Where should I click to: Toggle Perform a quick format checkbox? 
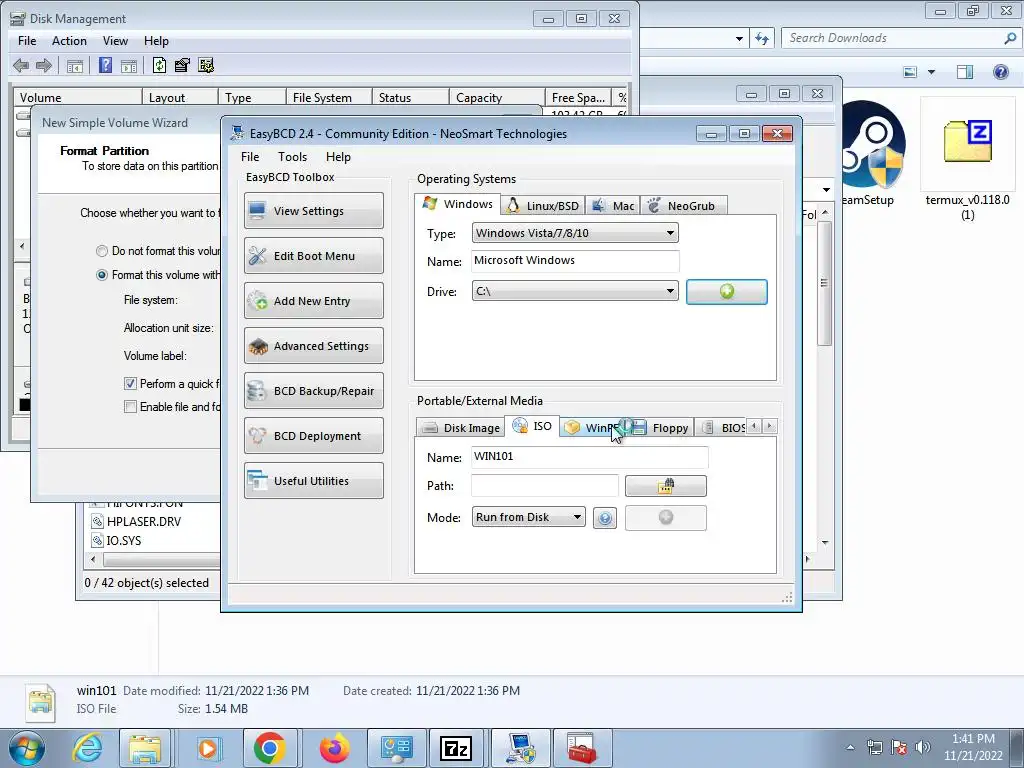[130, 383]
